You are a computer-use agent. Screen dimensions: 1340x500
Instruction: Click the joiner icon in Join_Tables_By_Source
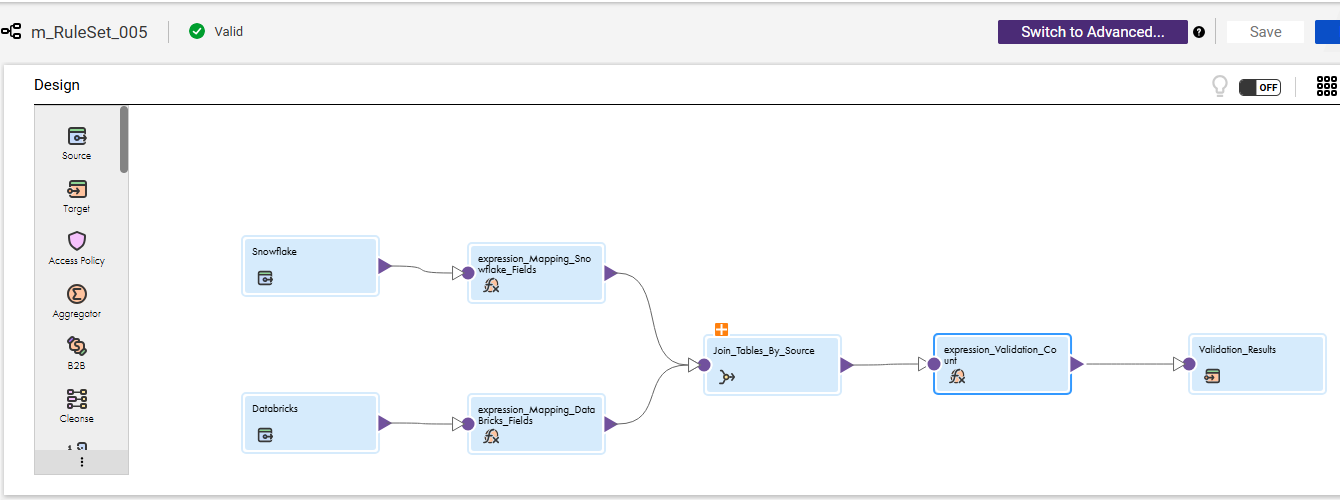(727, 377)
